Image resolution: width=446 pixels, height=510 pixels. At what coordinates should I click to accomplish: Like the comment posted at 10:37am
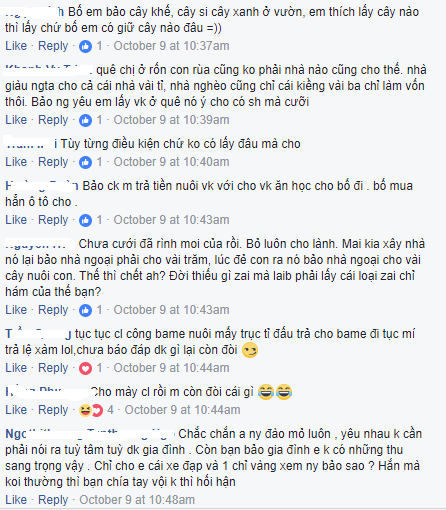click(16, 46)
